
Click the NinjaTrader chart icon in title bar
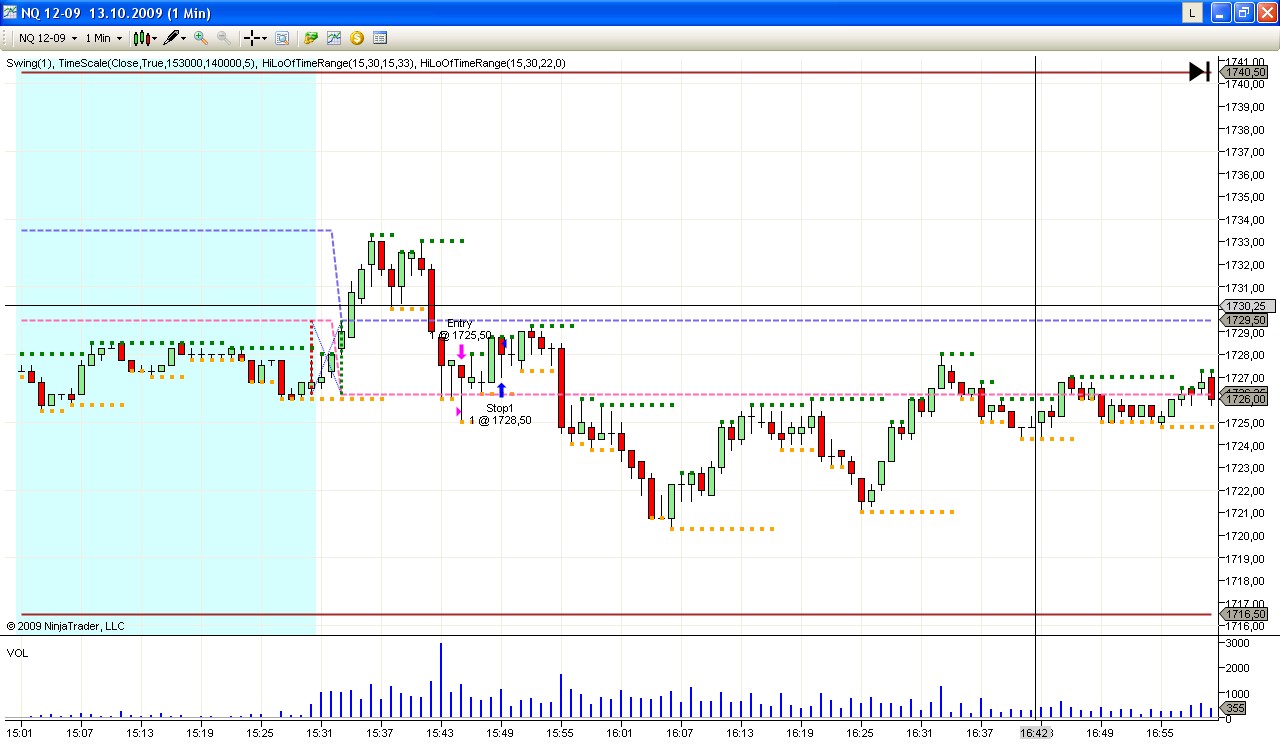(x=10, y=12)
